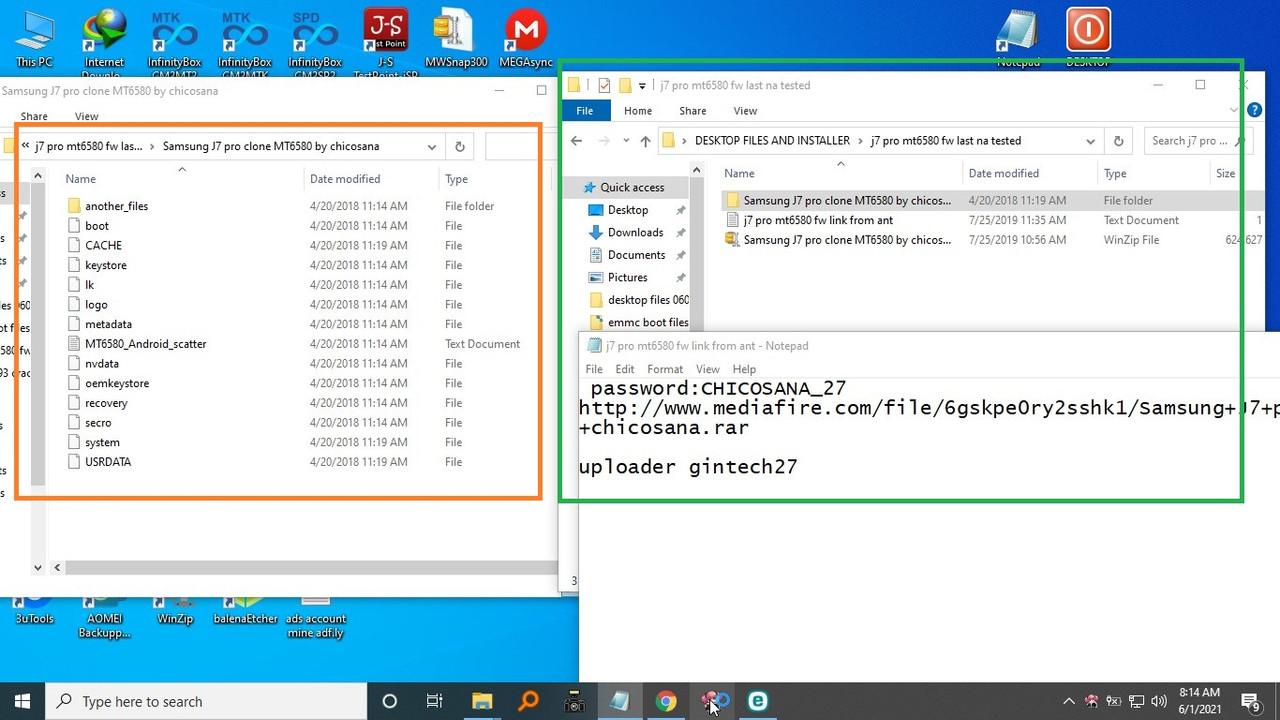This screenshot has width=1280, height=720.
Task: Open Notepad Format menu
Action: click(664, 369)
